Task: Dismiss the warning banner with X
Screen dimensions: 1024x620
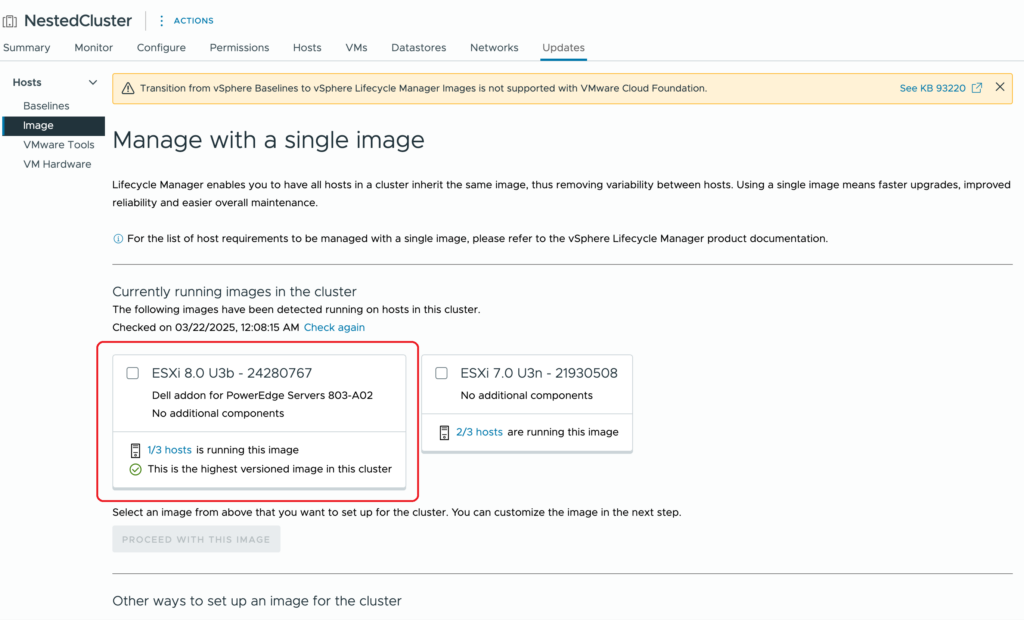Action: pyautogui.click(x=999, y=88)
